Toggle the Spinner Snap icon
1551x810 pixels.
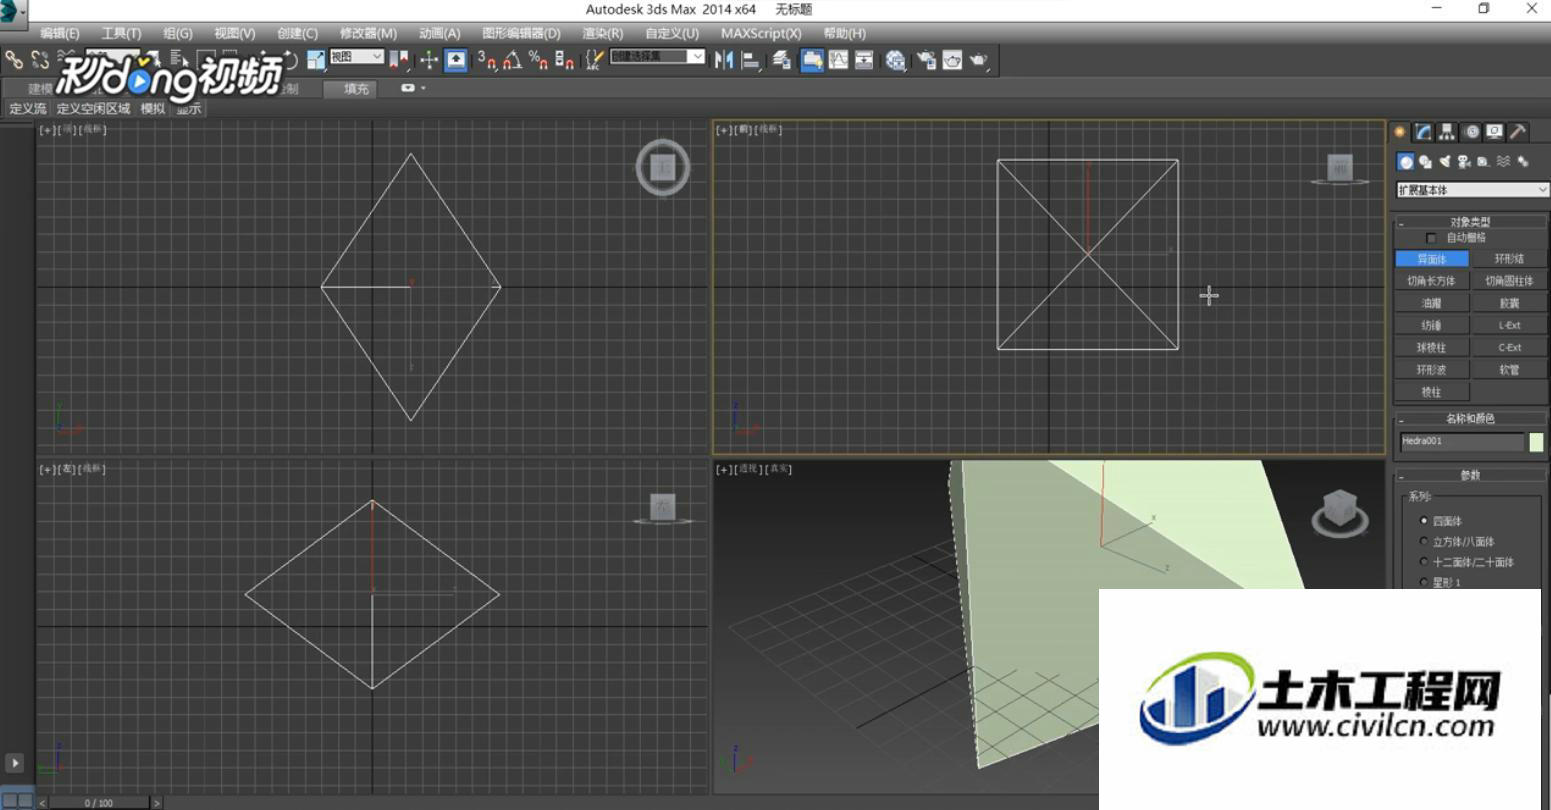(564, 60)
